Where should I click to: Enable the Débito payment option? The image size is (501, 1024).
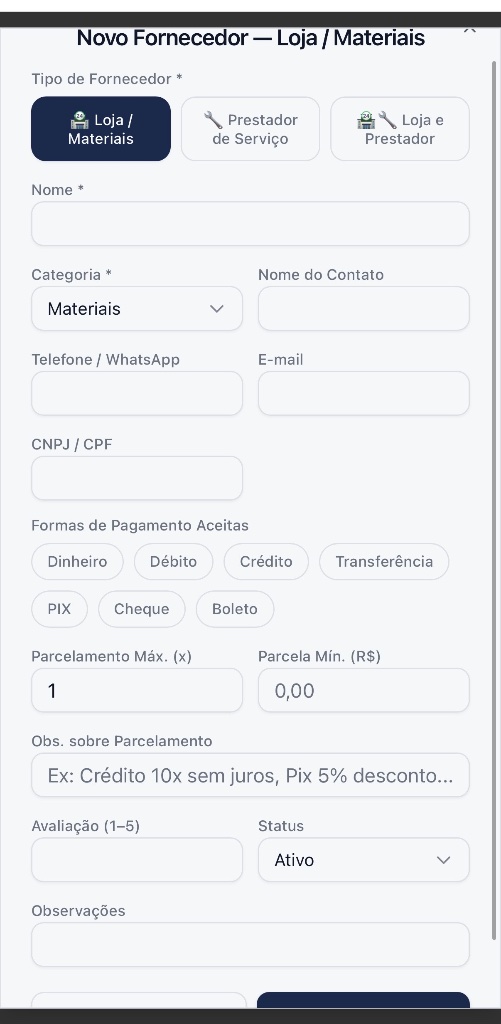174,562
